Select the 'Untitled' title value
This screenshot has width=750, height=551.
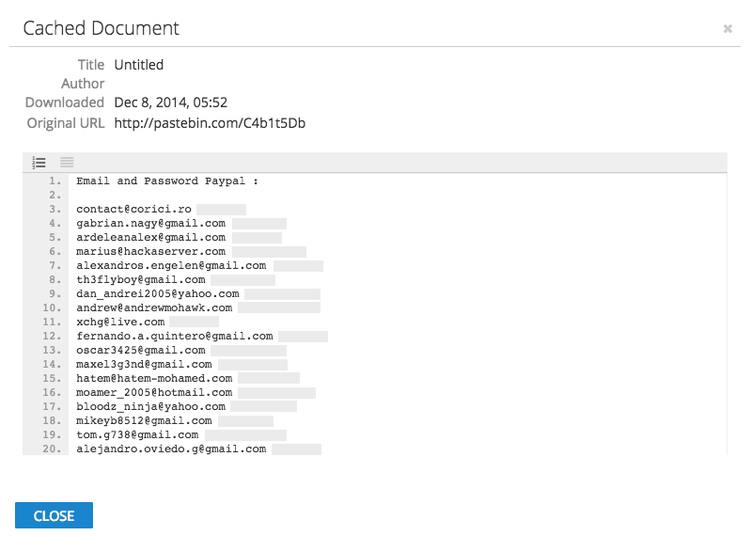tap(139, 65)
